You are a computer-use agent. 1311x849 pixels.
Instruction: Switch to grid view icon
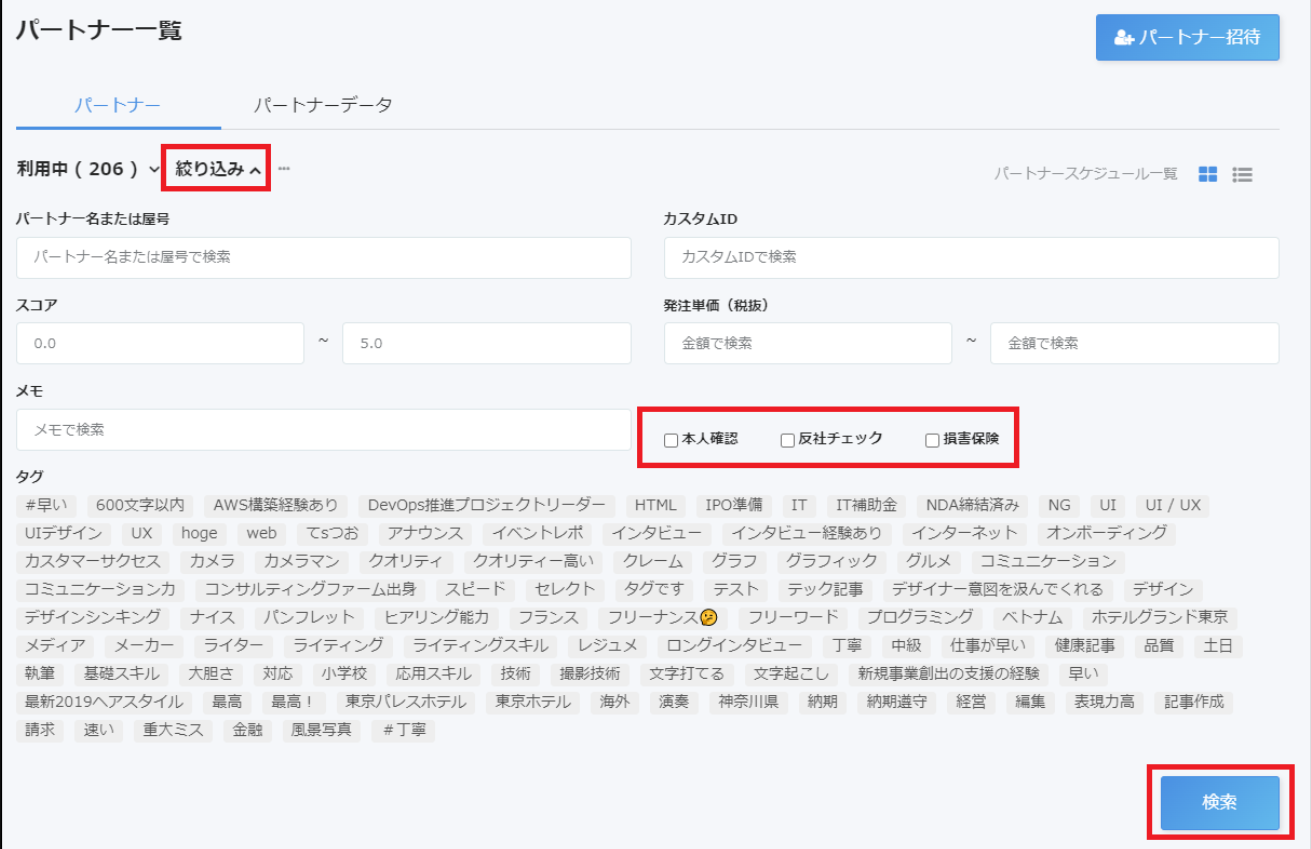pyautogui.click(x=1208, y=174)
